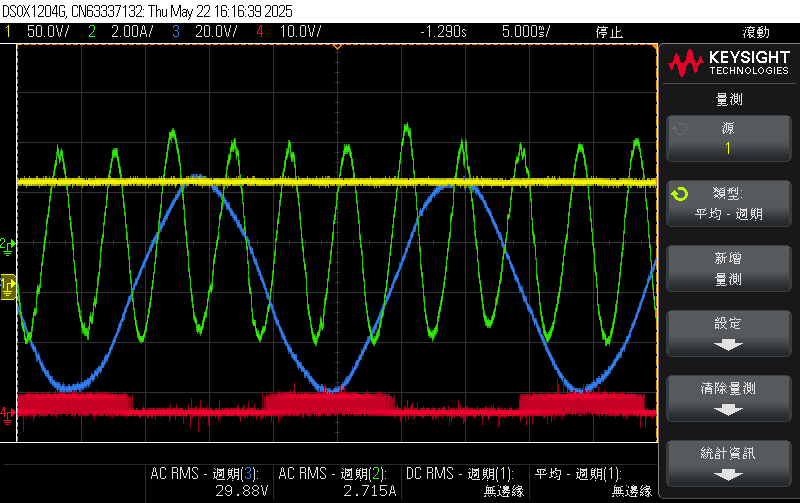This screenshot has height=503, width=800.
Task: Select the DC RMS 週期(1) measurement
Action: pyautogui.click(x=465, y=482)
